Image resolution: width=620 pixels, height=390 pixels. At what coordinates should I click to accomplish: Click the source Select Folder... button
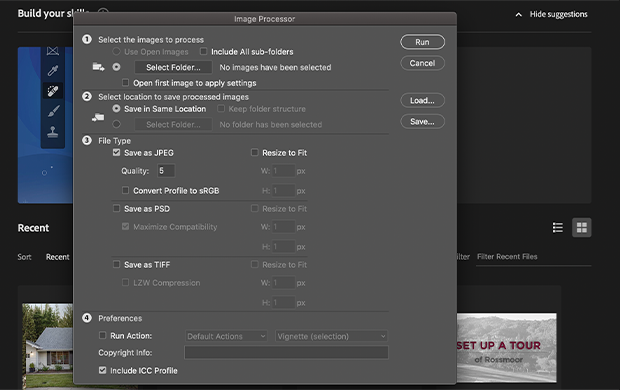tap(173, 67)
